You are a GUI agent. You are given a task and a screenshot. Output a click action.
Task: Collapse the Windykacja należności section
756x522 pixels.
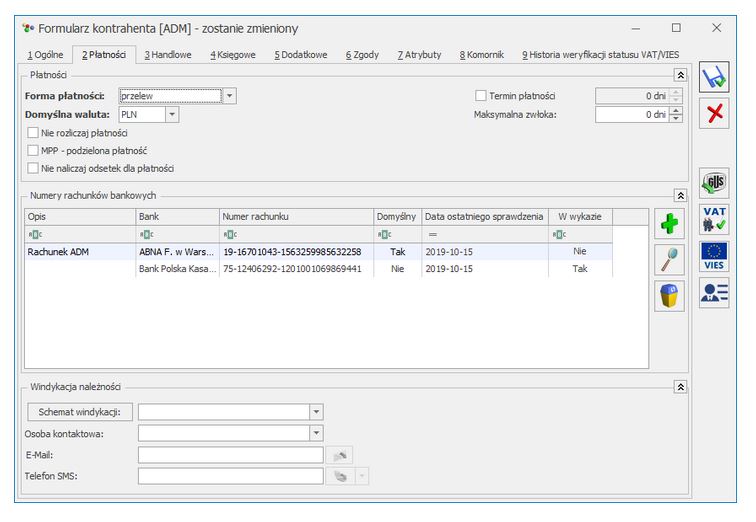click(x=680, y=387)
